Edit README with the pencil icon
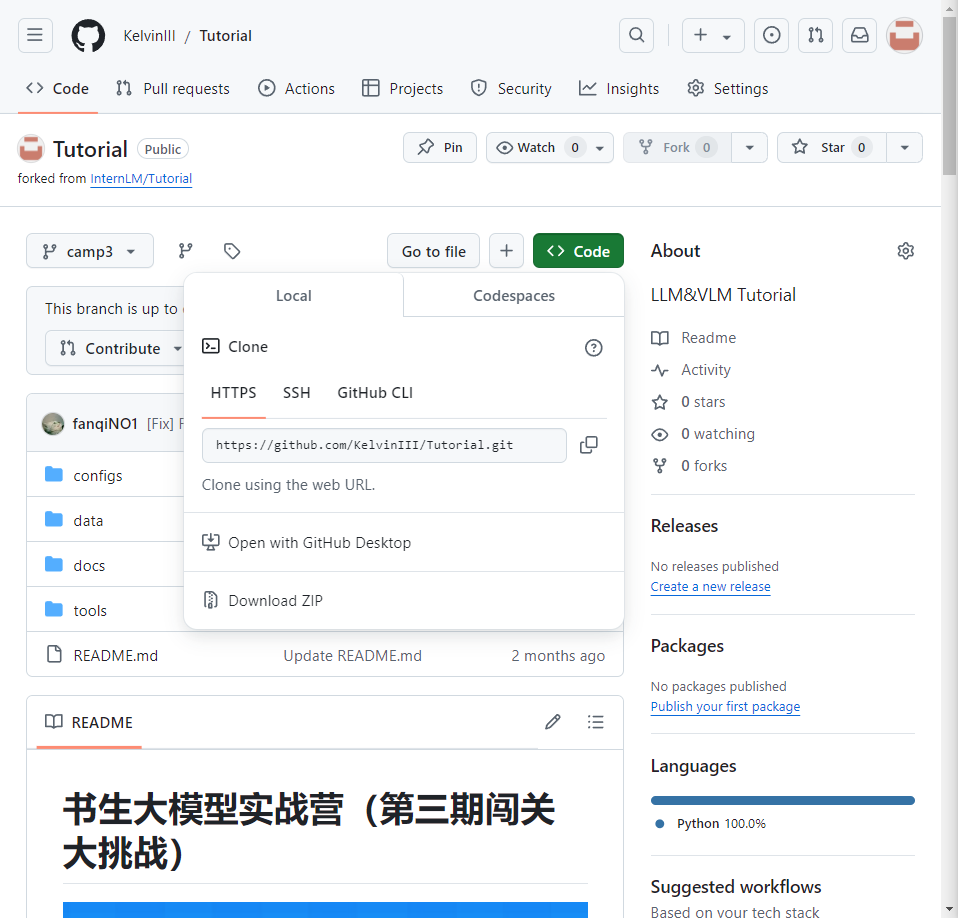The width and height of the screenshot is (958, 918). (x=552, y=722)
